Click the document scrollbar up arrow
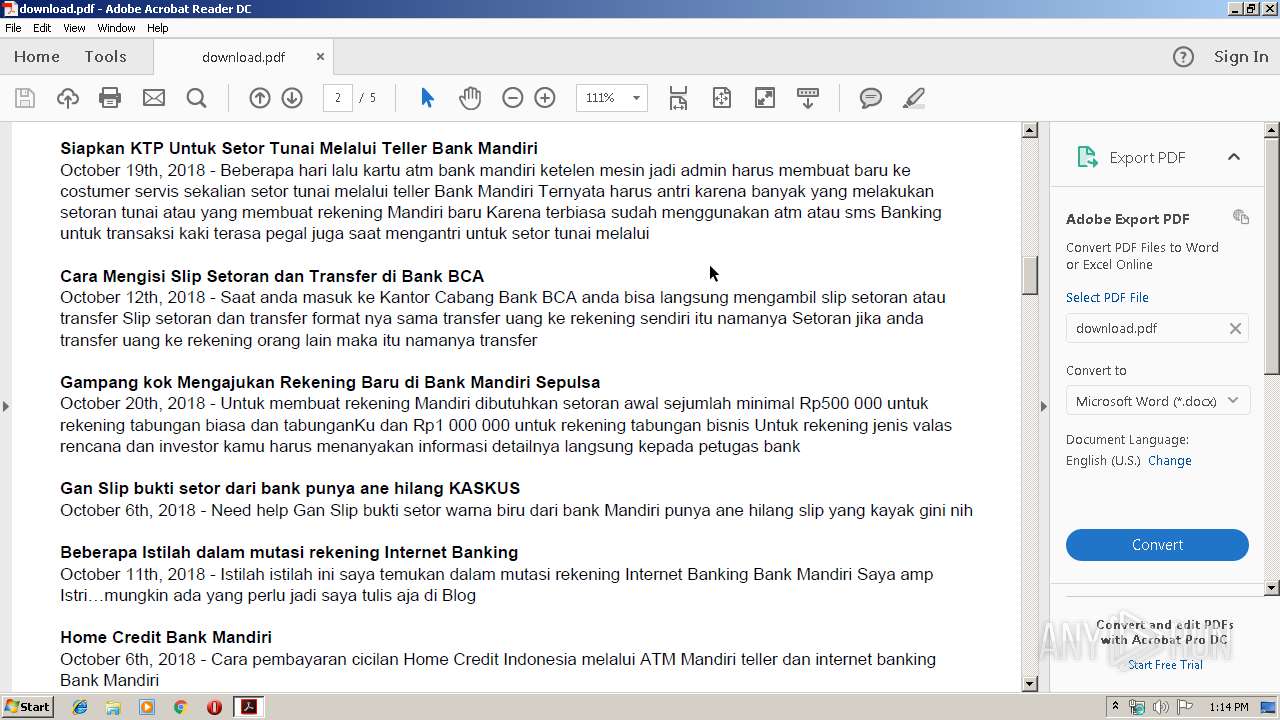 tap(1030, 130)
